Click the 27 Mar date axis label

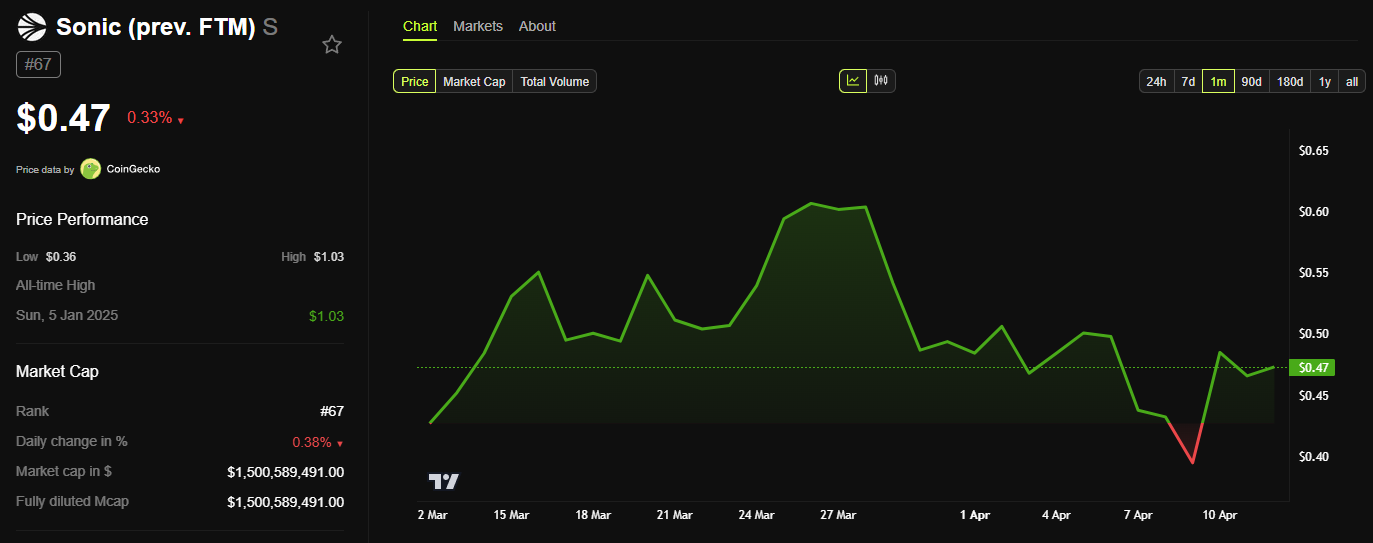pos(838,515)
